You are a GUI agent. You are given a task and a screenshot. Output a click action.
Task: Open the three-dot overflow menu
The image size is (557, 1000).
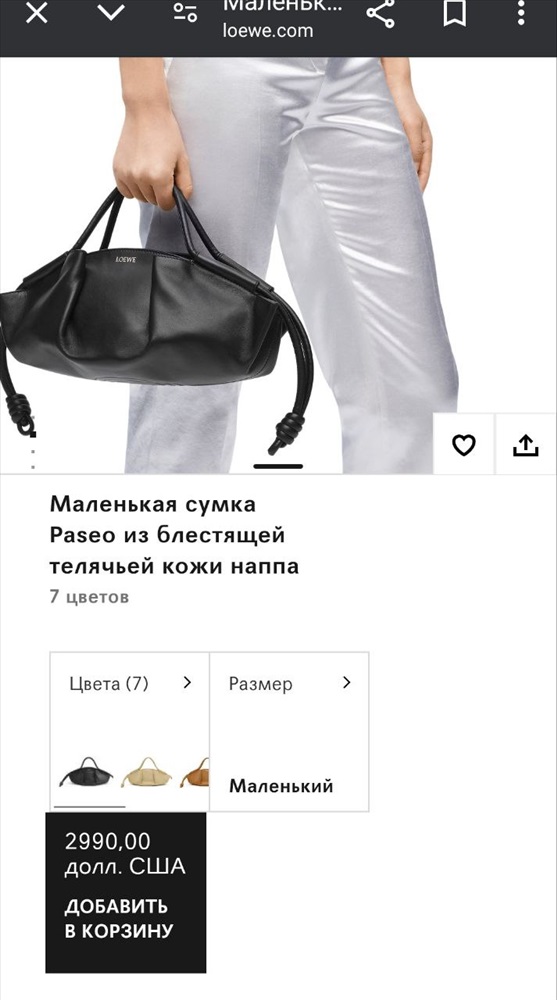click(521, 13)
